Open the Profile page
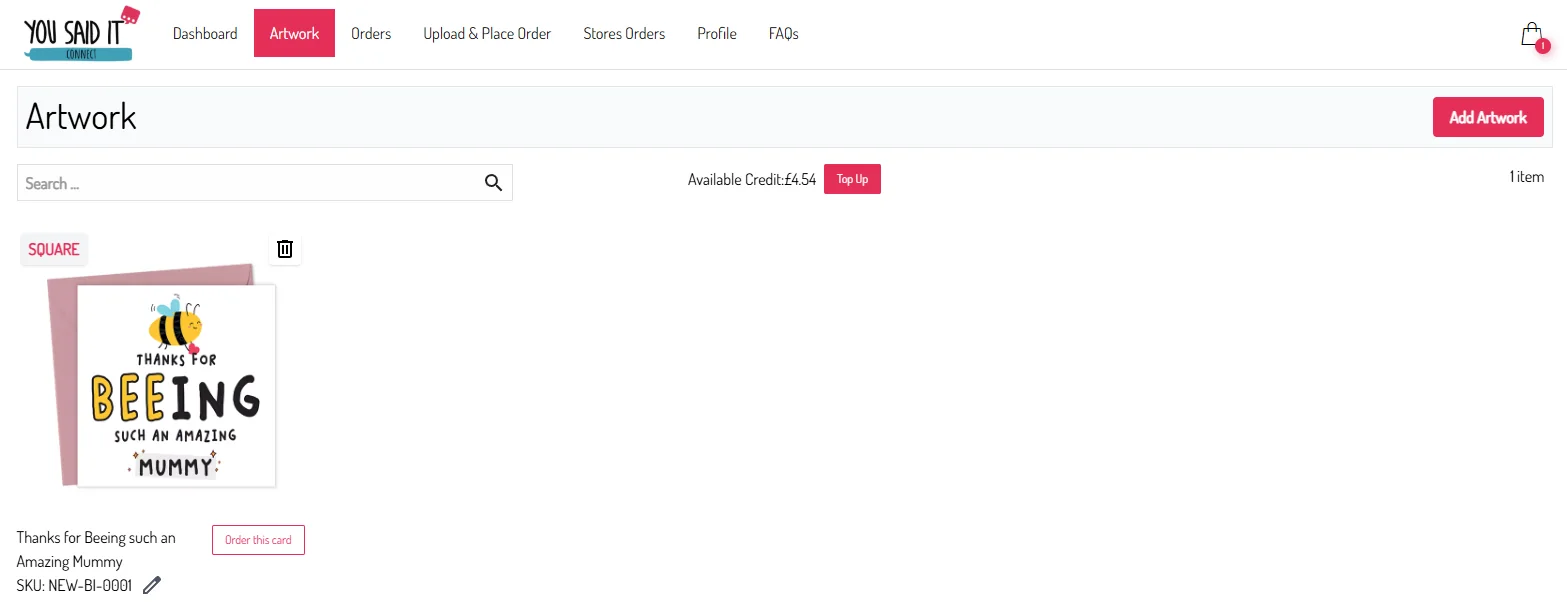 [717, 33]
